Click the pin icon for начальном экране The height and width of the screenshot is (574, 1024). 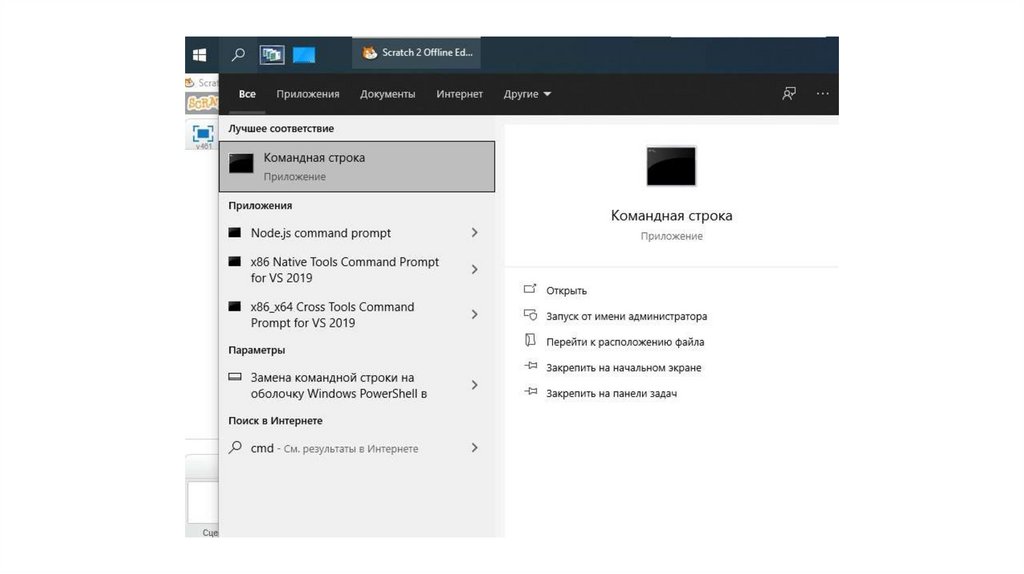[x=531, y=366]
